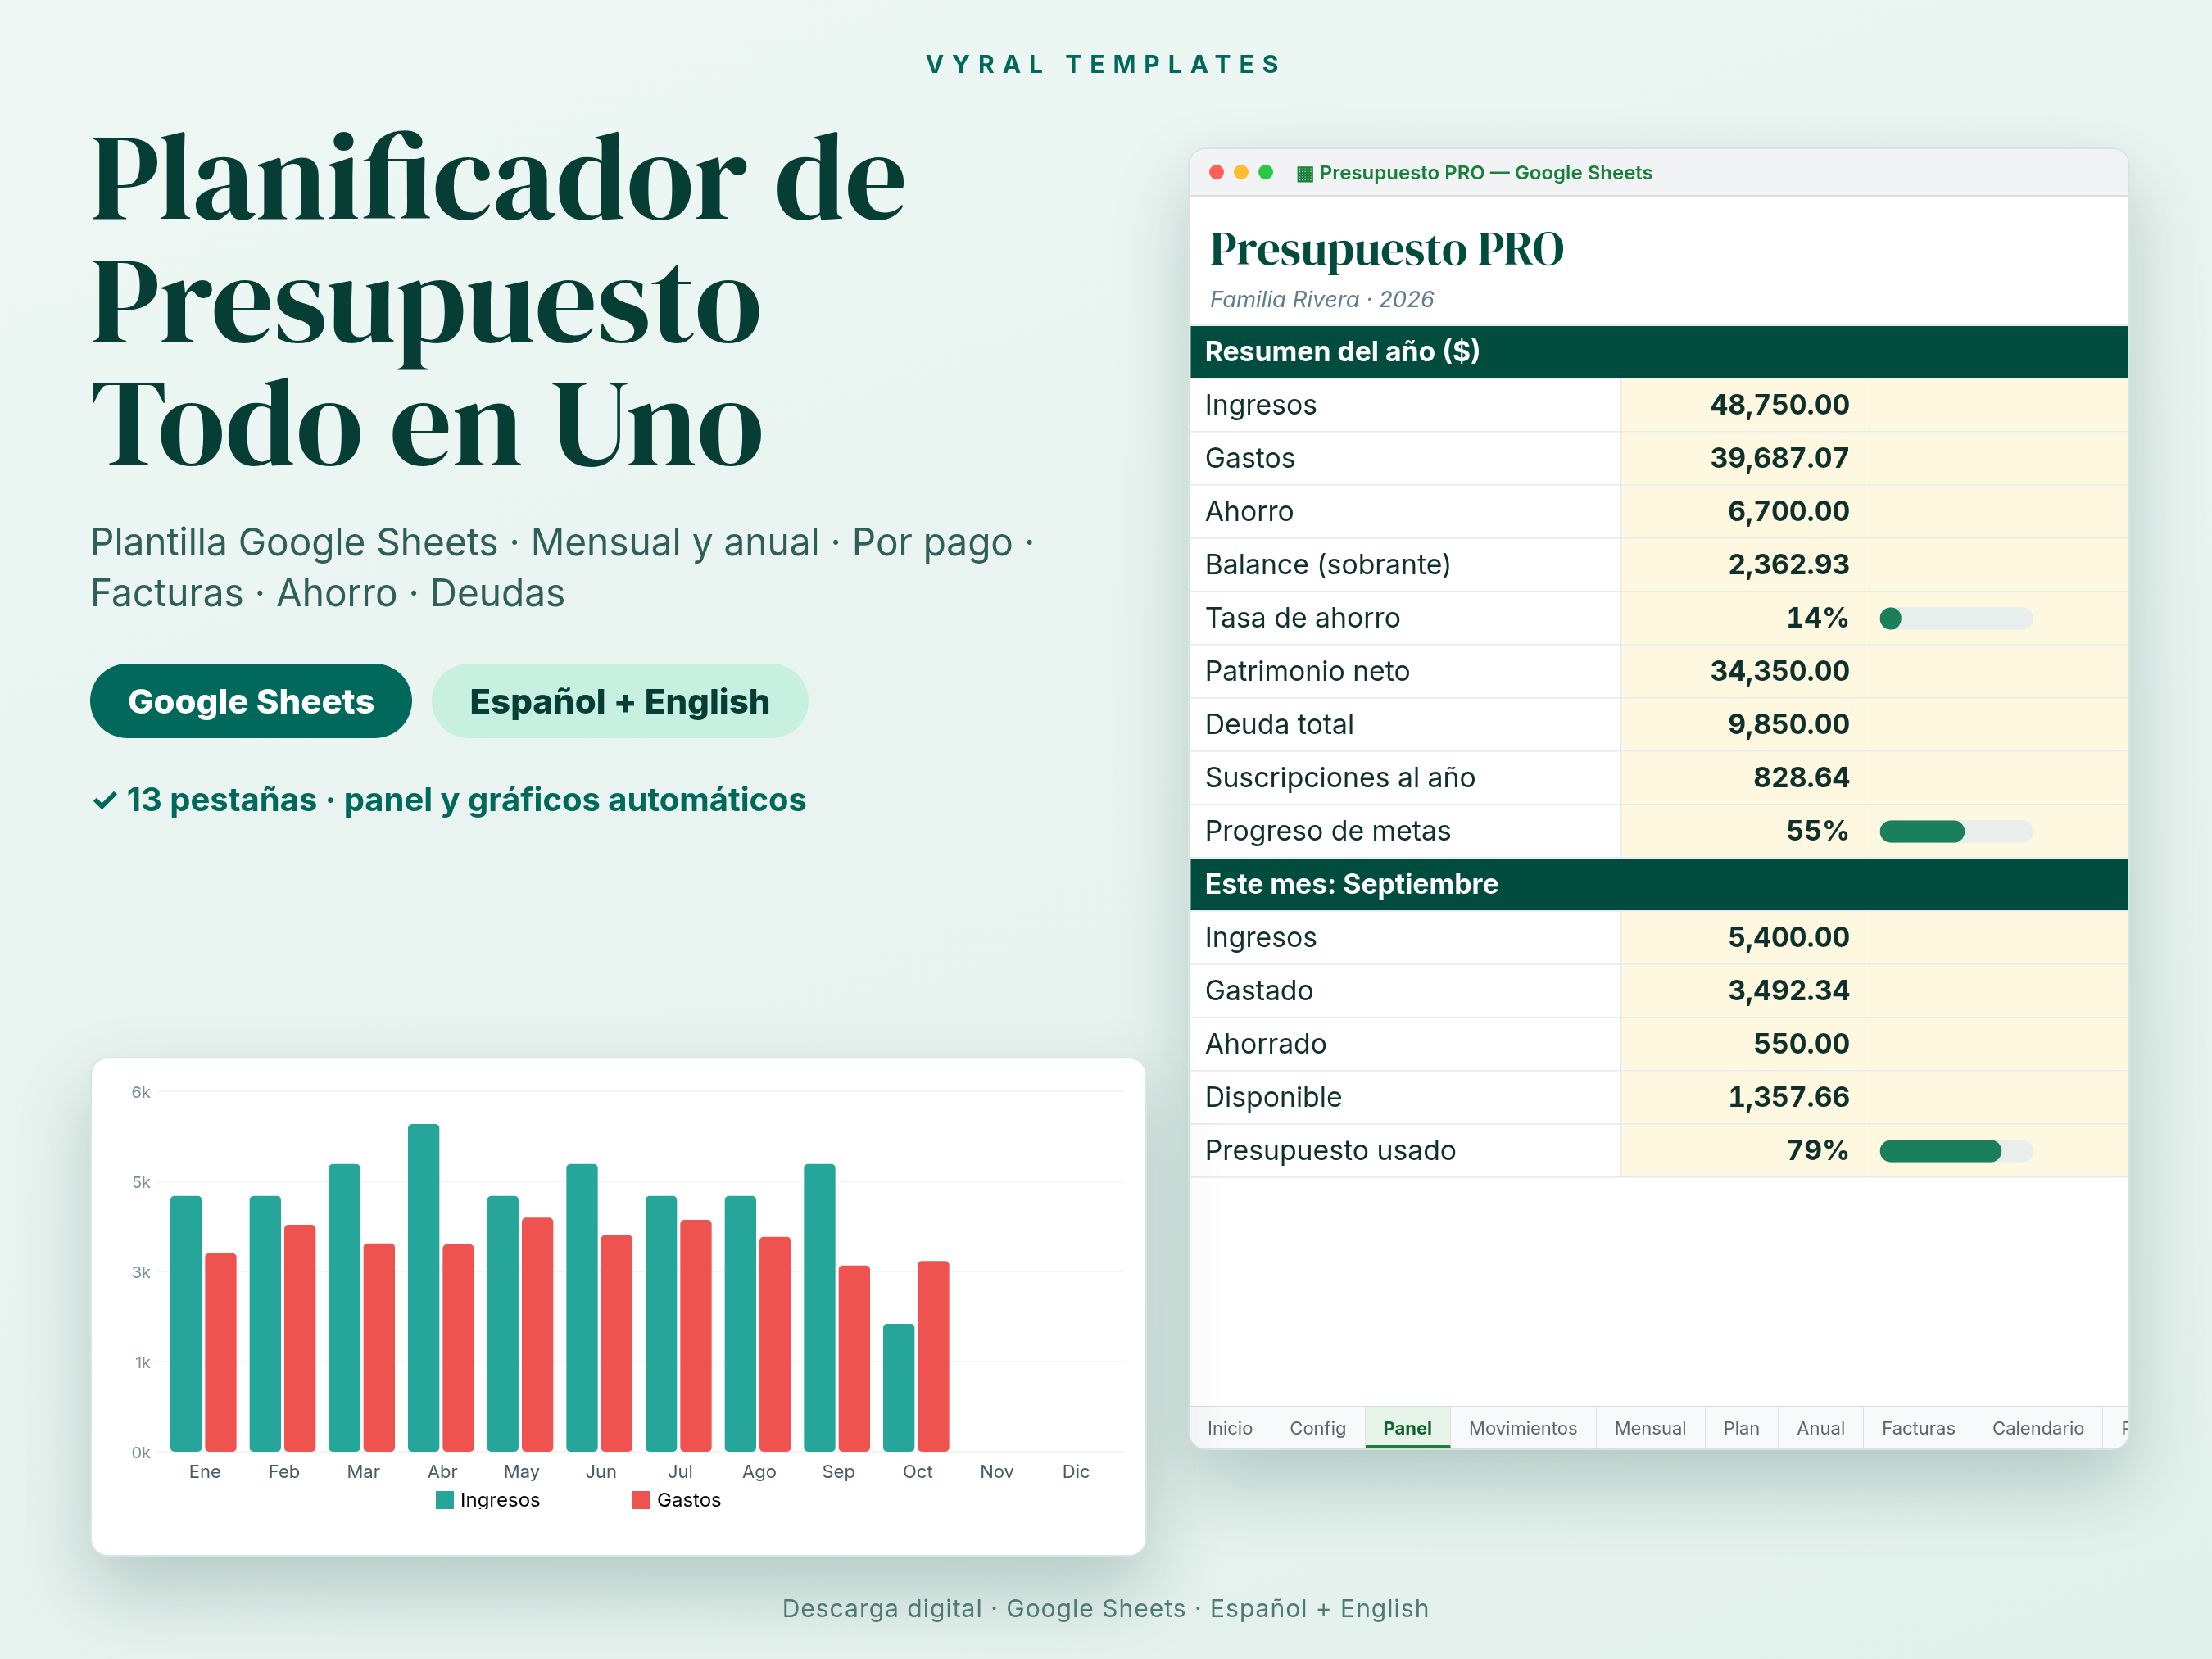Image resolution: width=2212 pixels, height=1659 pixels.
Task: Click the Presupuesto usado 79% value
Action: (x=1817, y=1151)
